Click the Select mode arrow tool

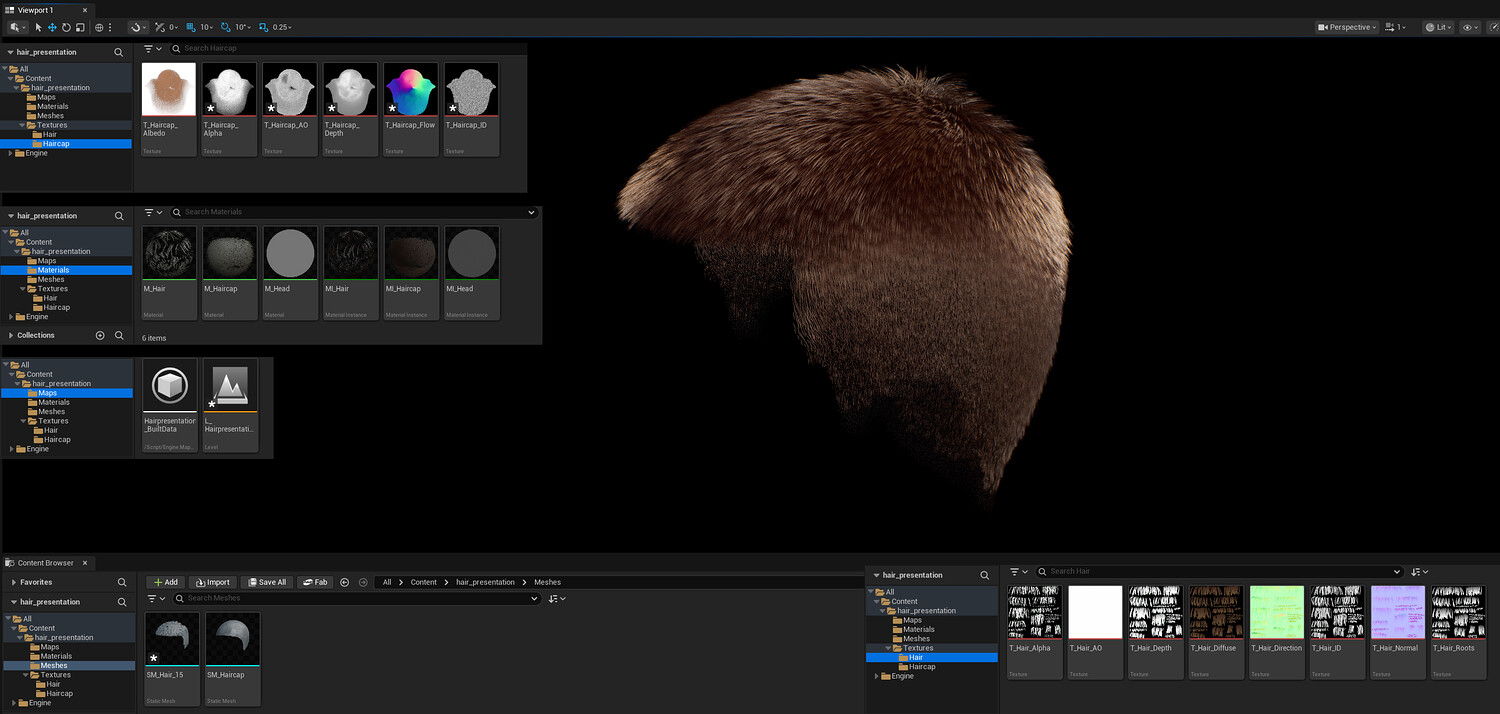pyautogui.click(x=39, y=28)
